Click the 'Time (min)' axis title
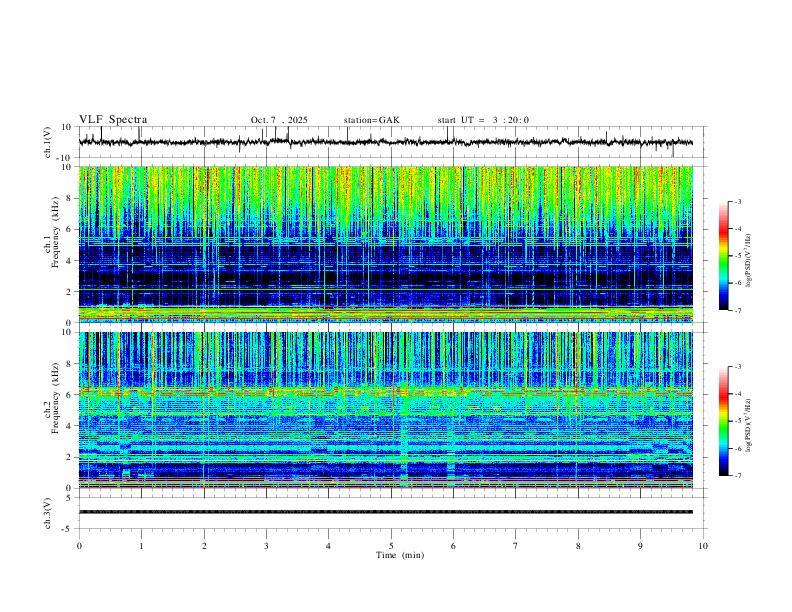The height and width of the screenshot is (612, 792). click(400, 555)
